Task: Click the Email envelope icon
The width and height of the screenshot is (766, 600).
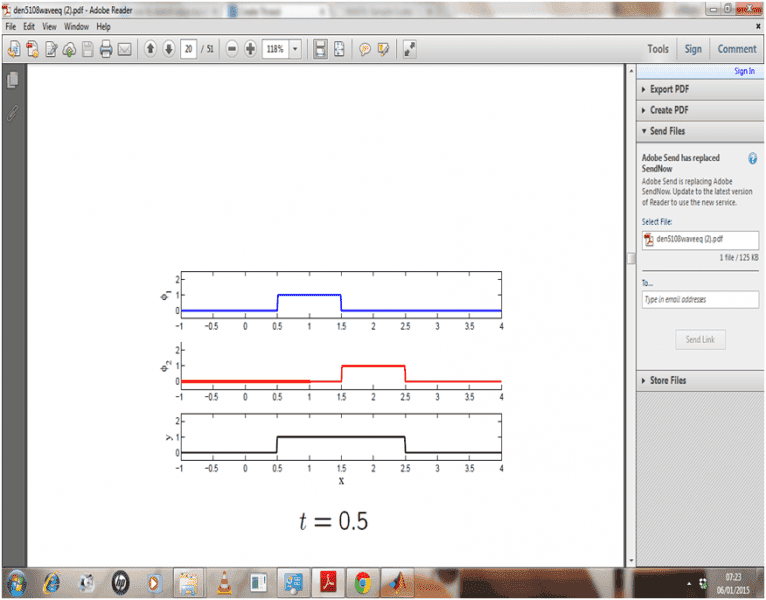Action: tap(125, 49)
